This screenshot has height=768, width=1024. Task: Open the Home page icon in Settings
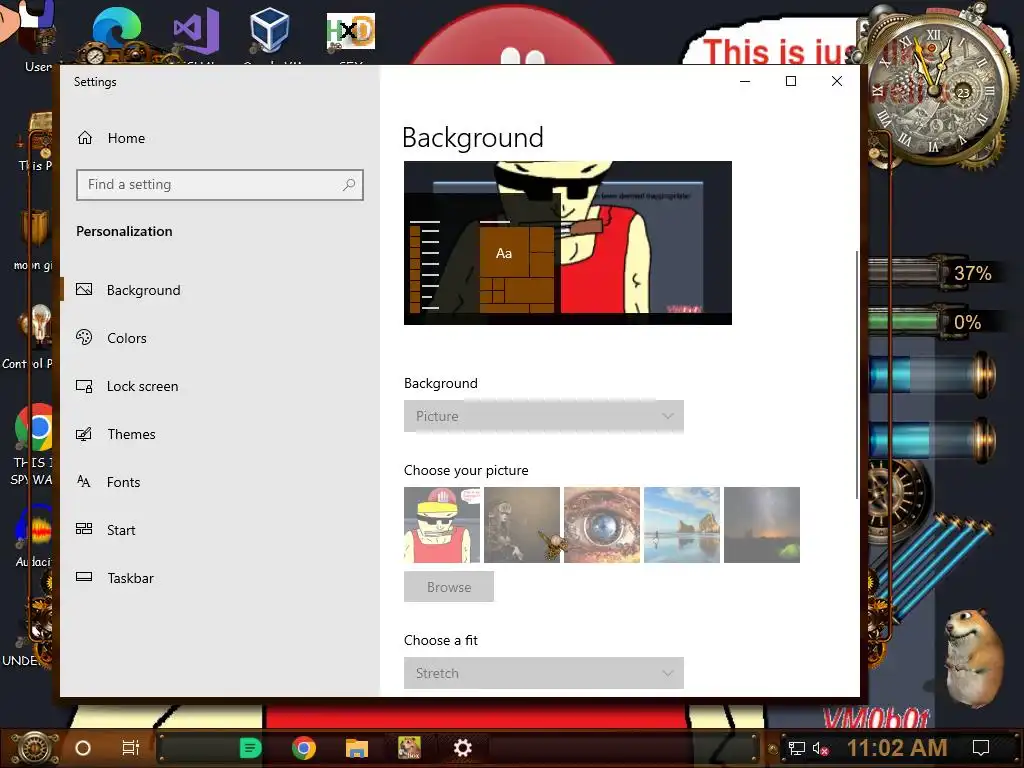(85, 138)
